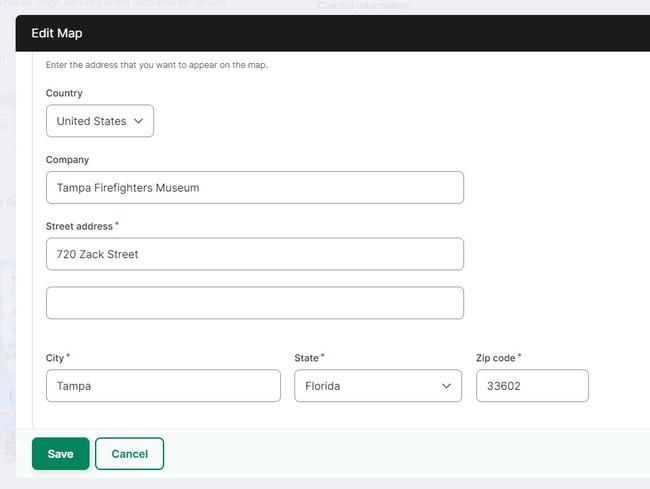Click the address help text above Country
Screen dimensions: 650x489
[x=156, y=65]
